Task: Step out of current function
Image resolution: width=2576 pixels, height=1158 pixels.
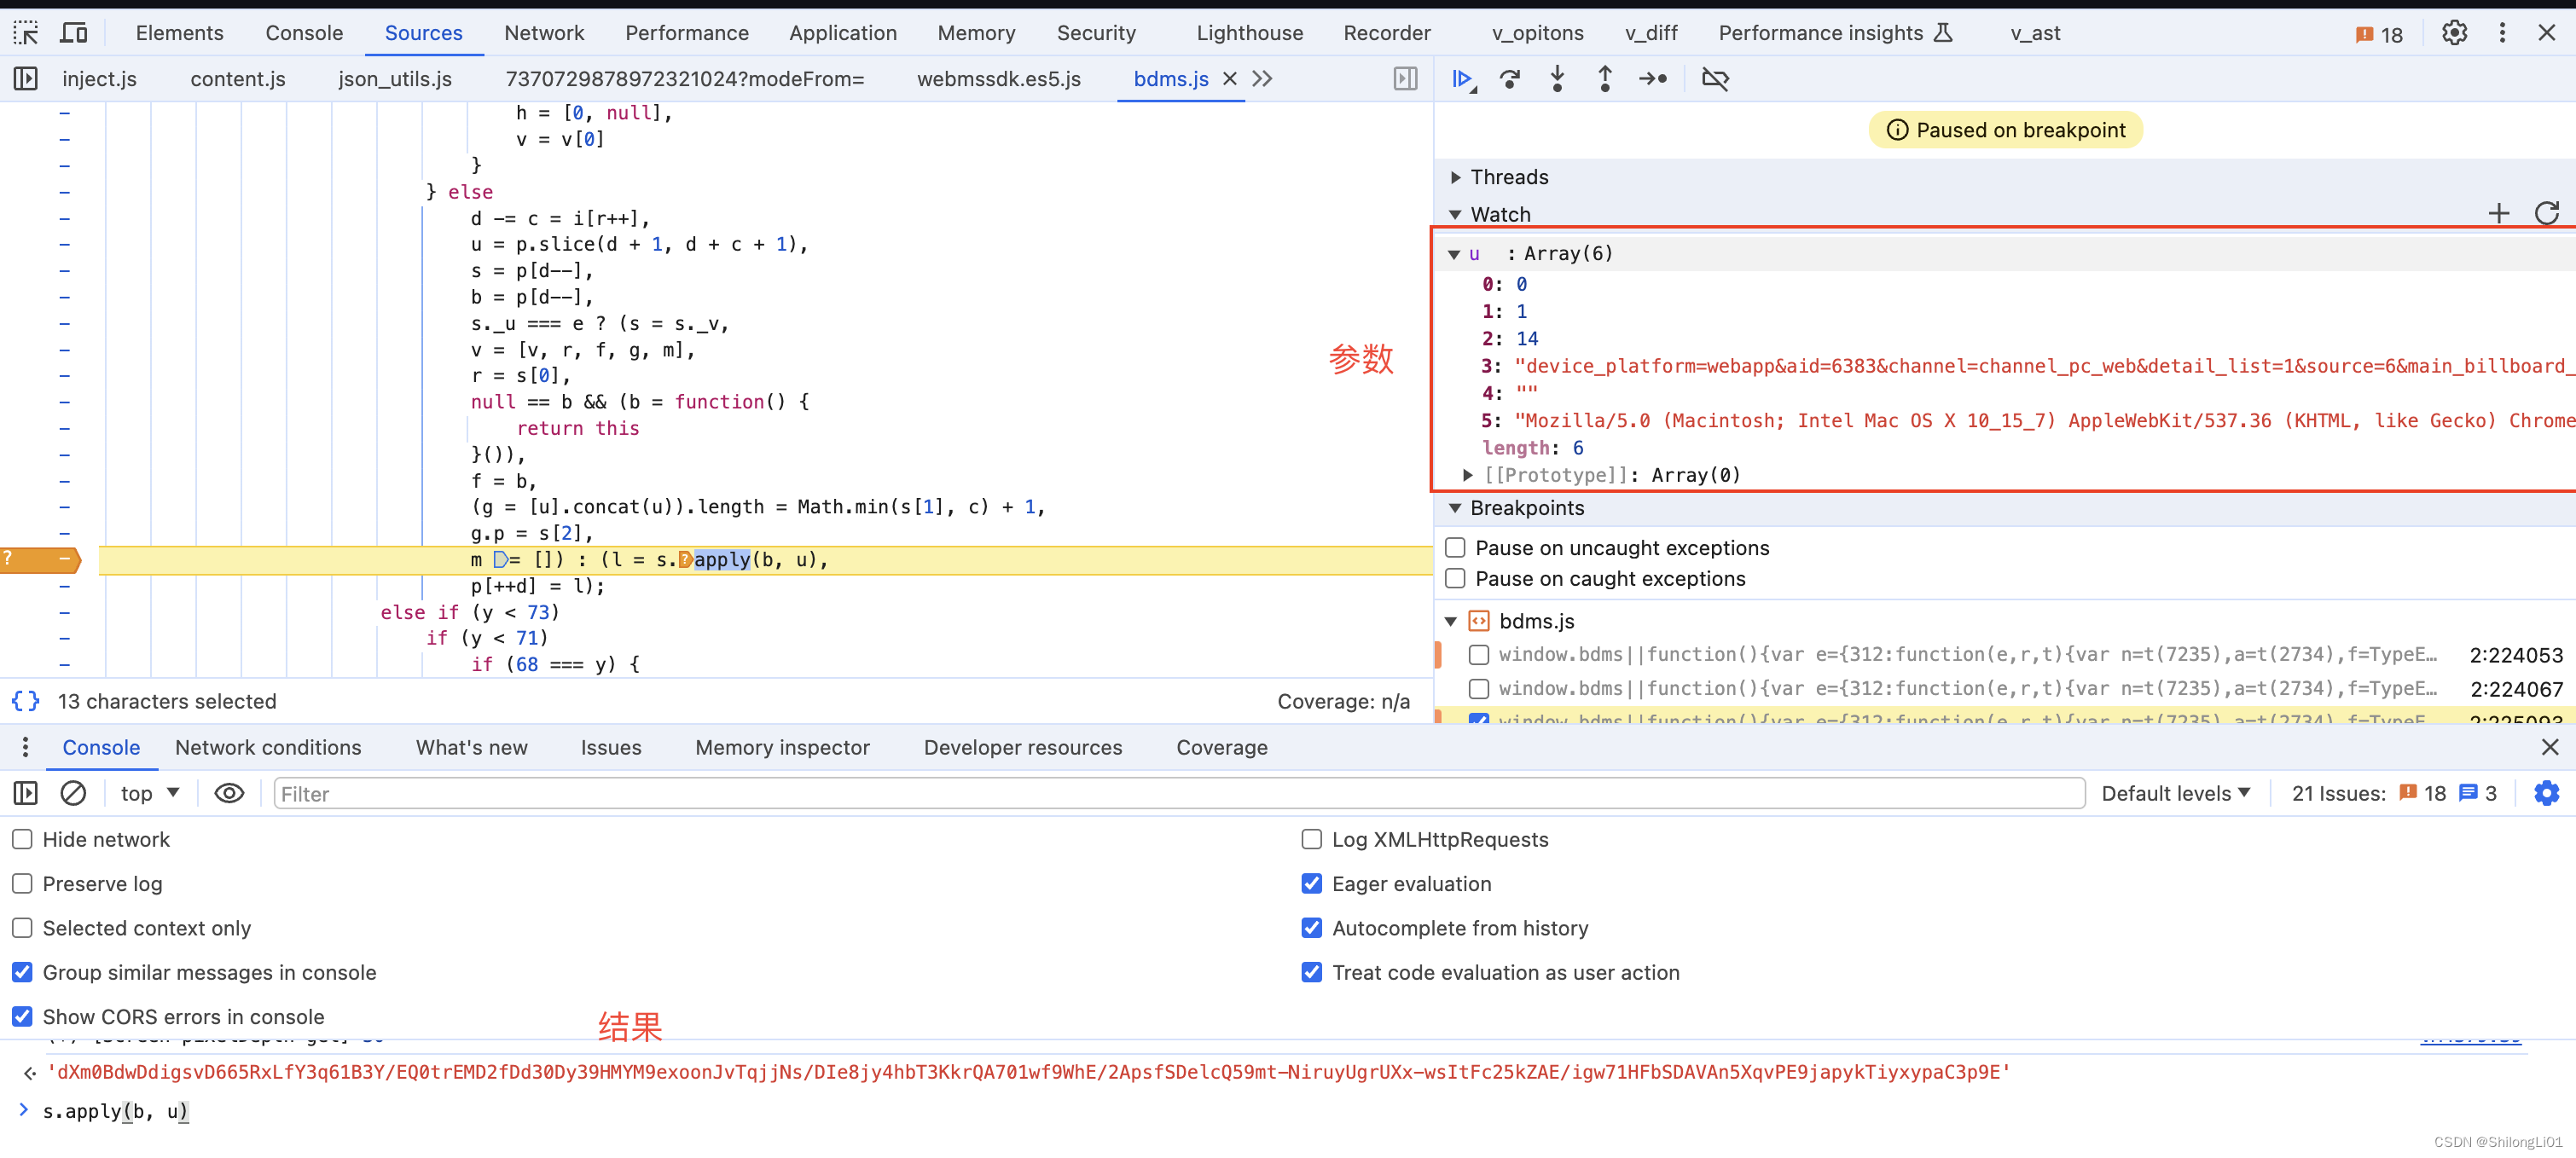Action: 1605,79
